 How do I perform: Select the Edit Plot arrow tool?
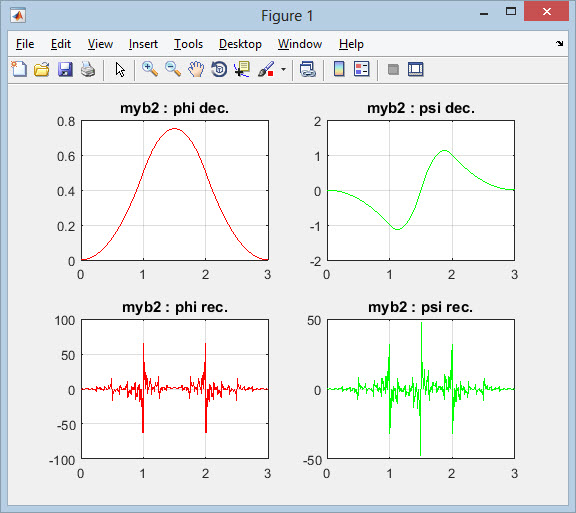click(x=120, y=69)
